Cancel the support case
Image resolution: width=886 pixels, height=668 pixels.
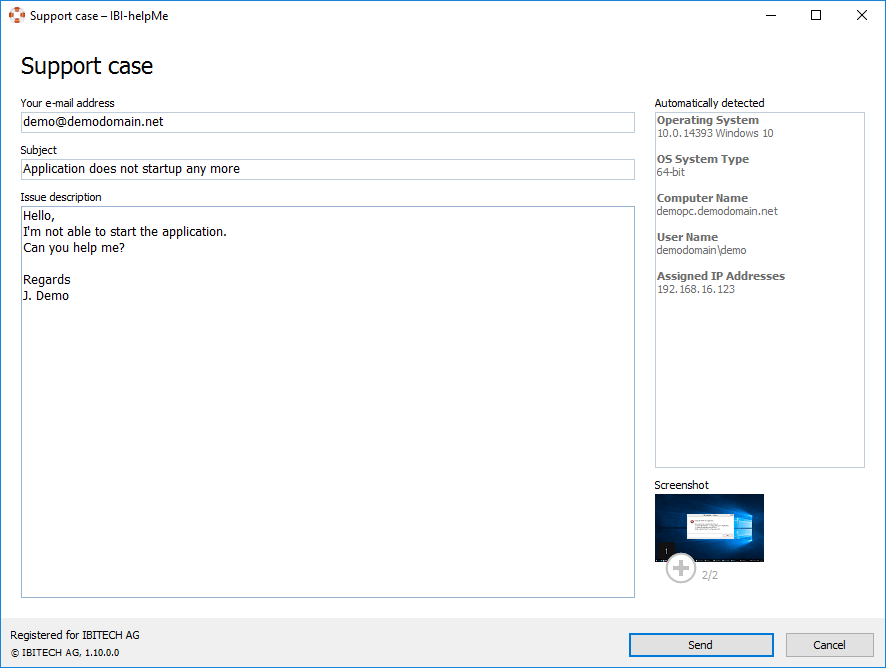tap(829, 645)
